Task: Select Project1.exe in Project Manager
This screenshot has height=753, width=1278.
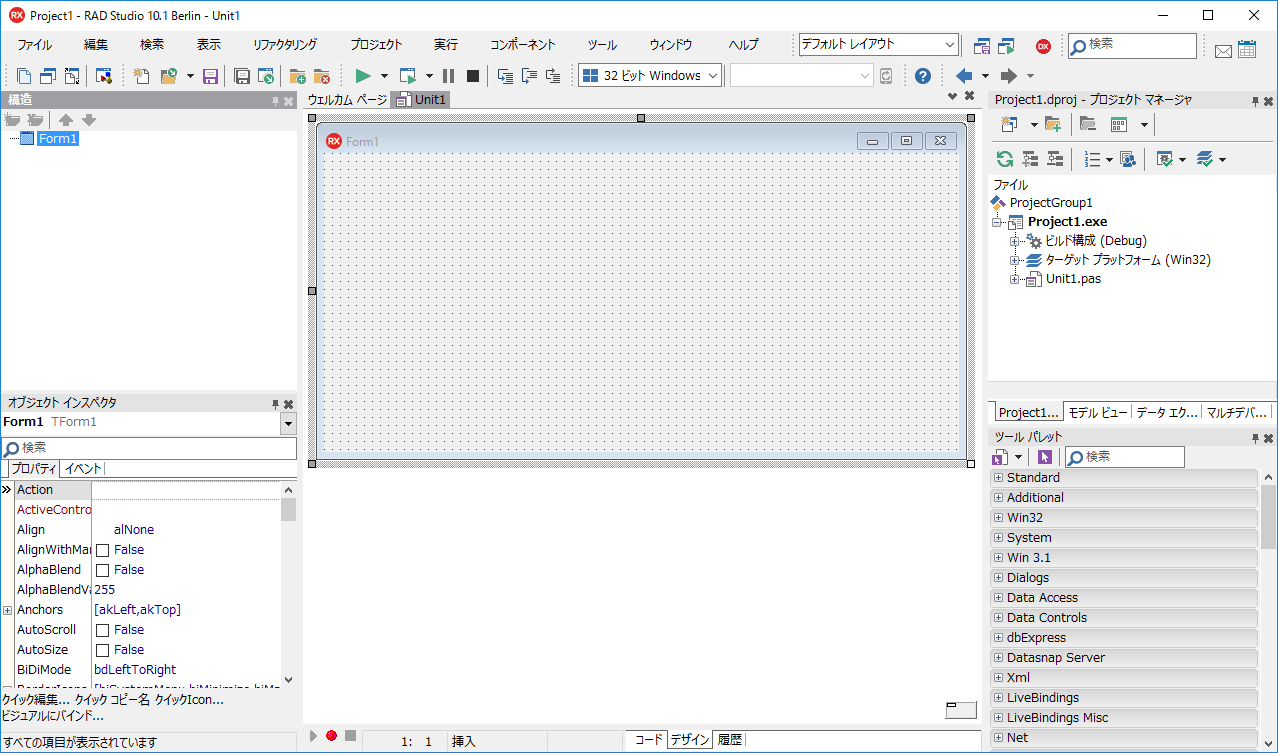Action: pyautogui.click(x=1067, y=222)
